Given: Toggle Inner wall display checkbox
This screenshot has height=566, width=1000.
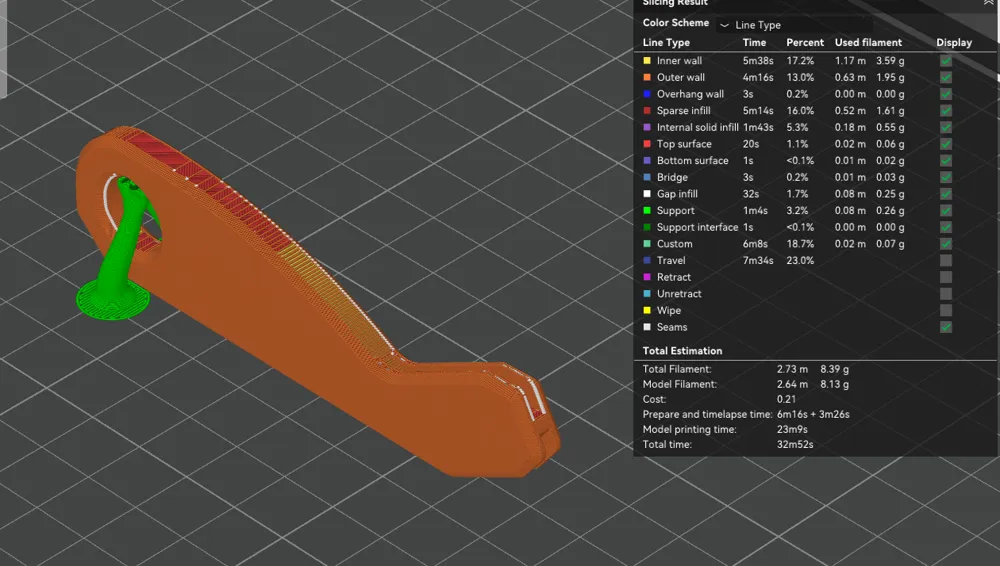Looking at the screenshot, I should point(946,61).
